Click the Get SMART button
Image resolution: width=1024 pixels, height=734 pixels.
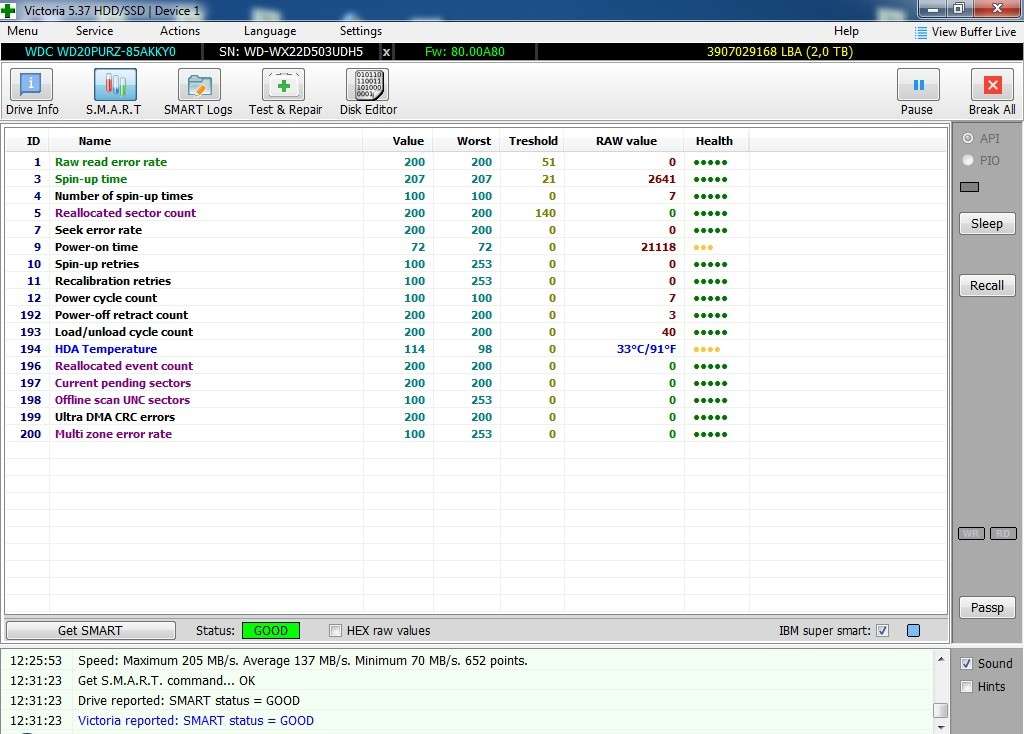click(90, 631)
